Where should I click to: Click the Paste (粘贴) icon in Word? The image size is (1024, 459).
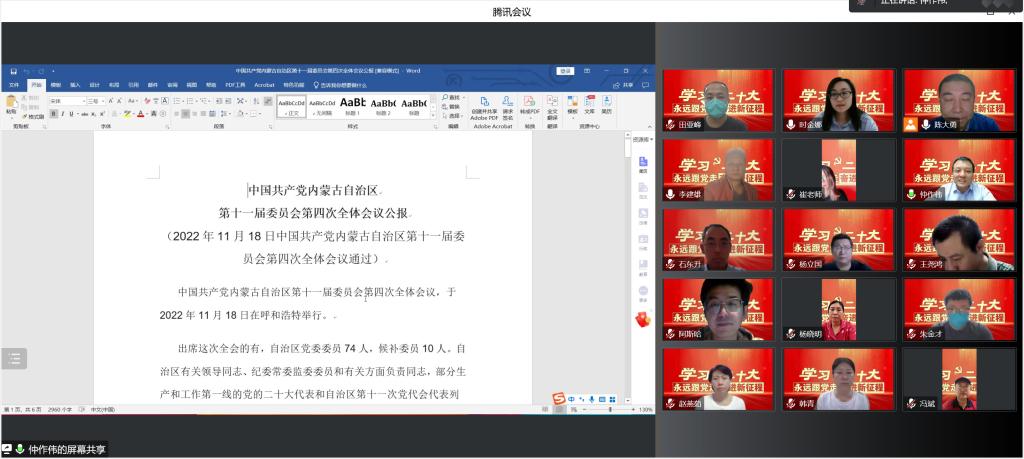pyautogui.click(x=11, y=104)
